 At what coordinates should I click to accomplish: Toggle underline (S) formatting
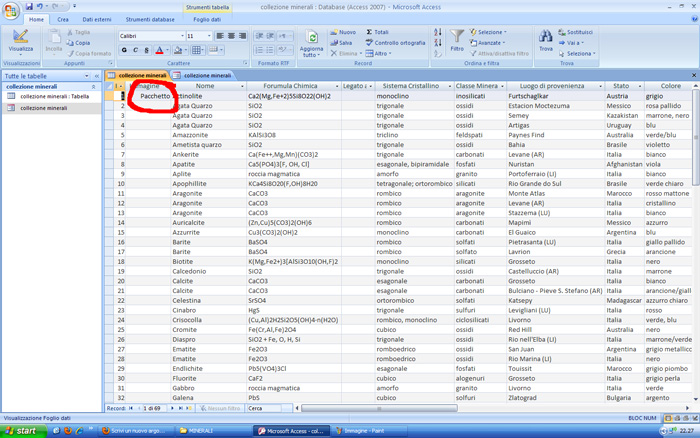pos(146,50)
